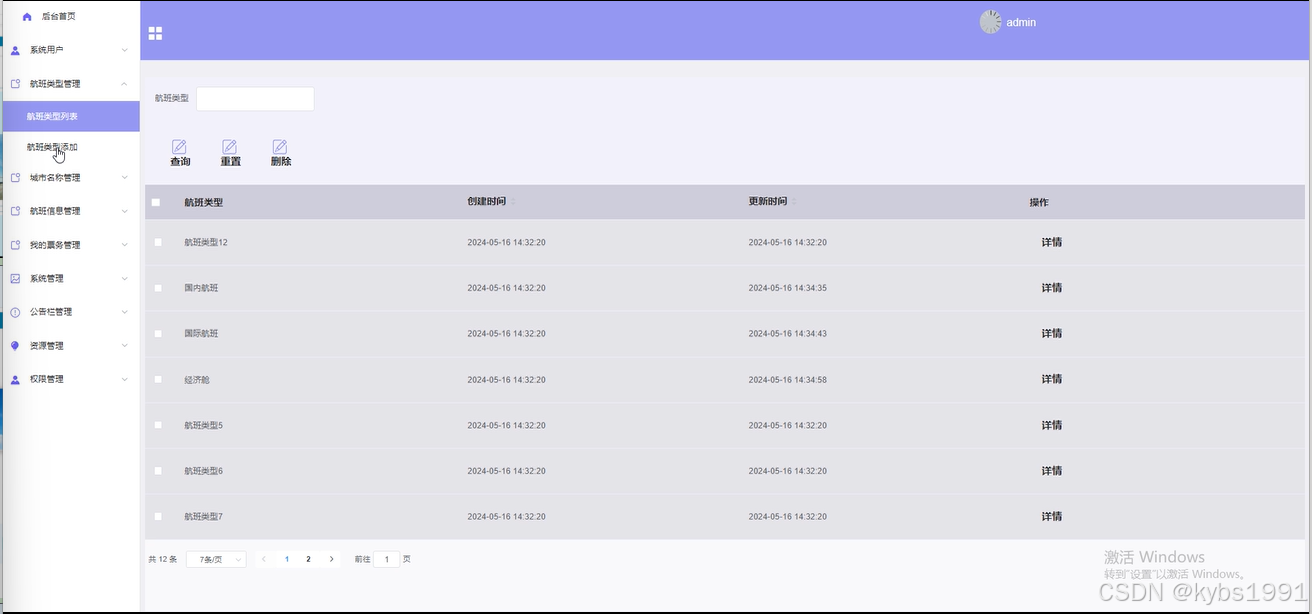Screen dimensions: 1312x614
Task: Go to next page with right arrow
Action: click(x=332, y=559)
